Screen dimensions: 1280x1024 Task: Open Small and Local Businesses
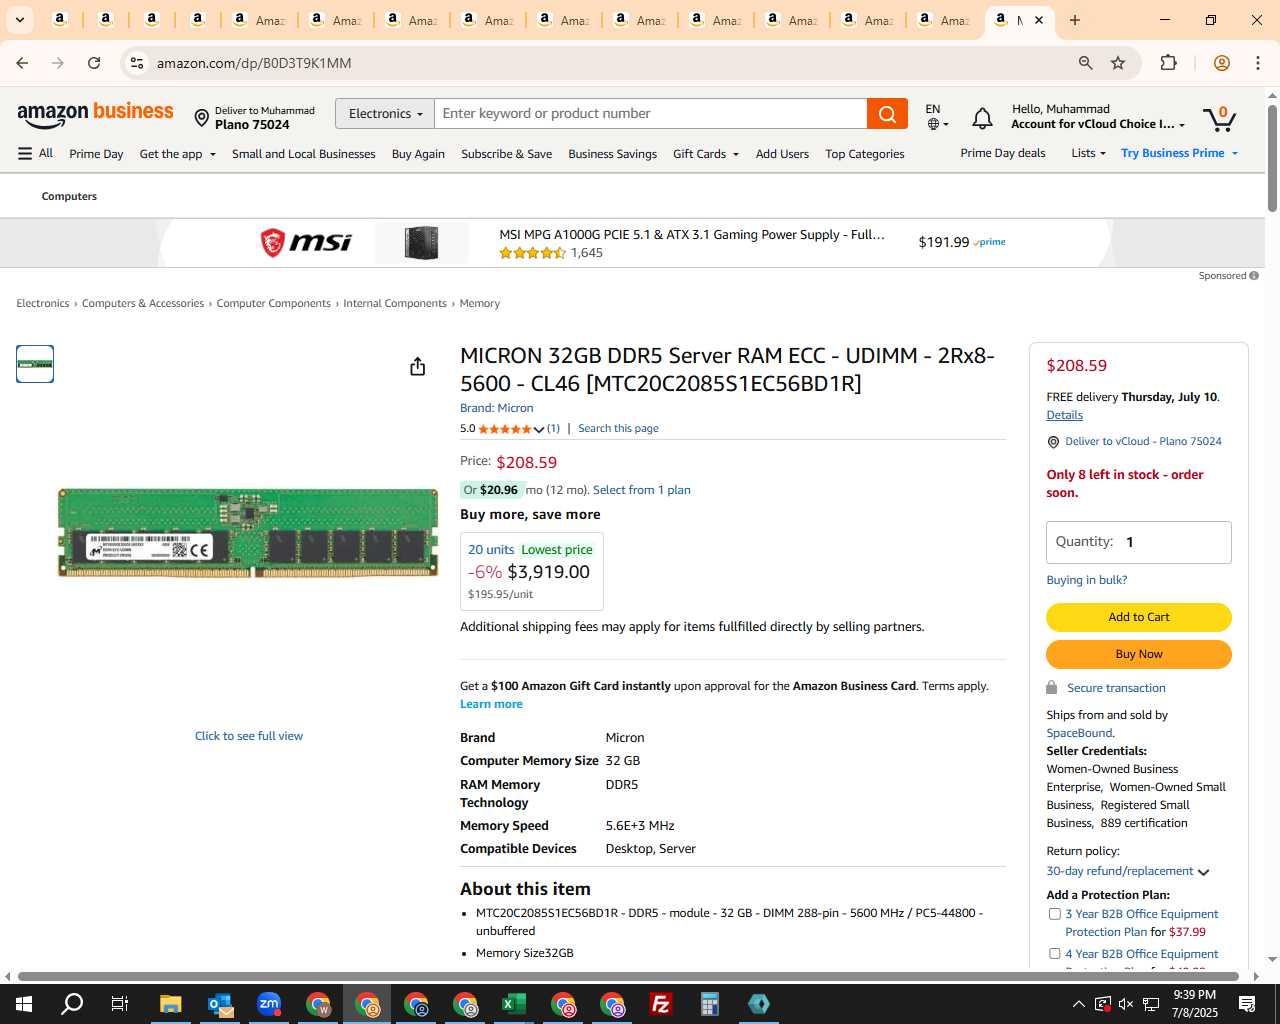304,154
